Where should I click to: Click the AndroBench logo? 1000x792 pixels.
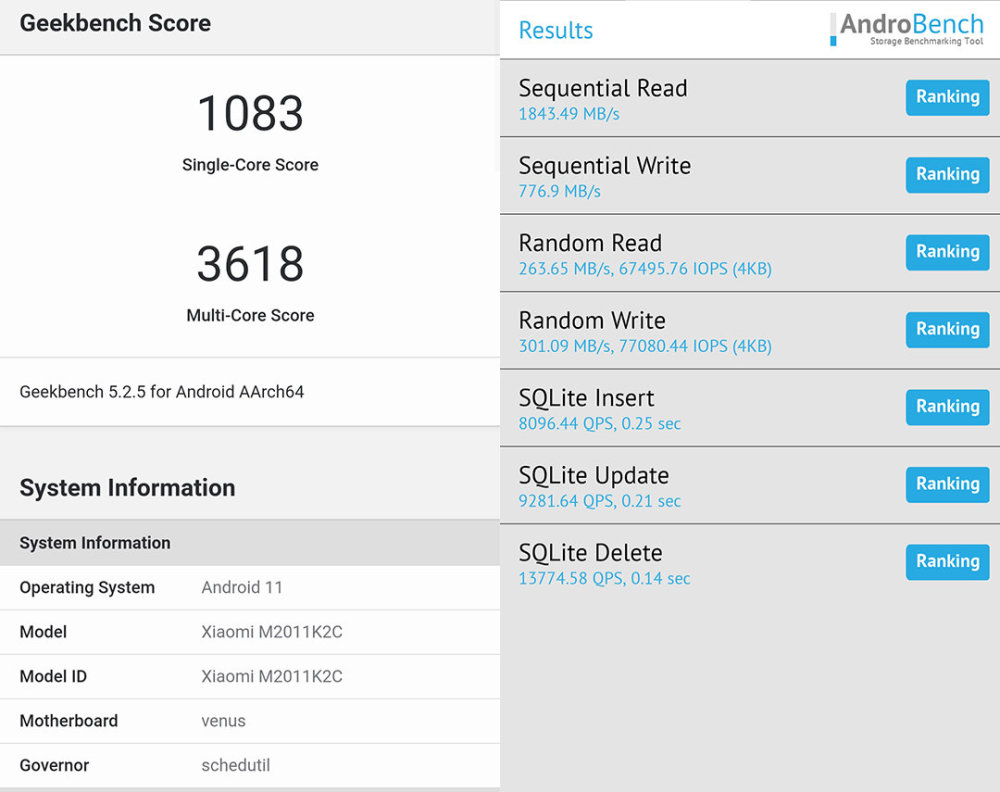(x=907, y=29)
